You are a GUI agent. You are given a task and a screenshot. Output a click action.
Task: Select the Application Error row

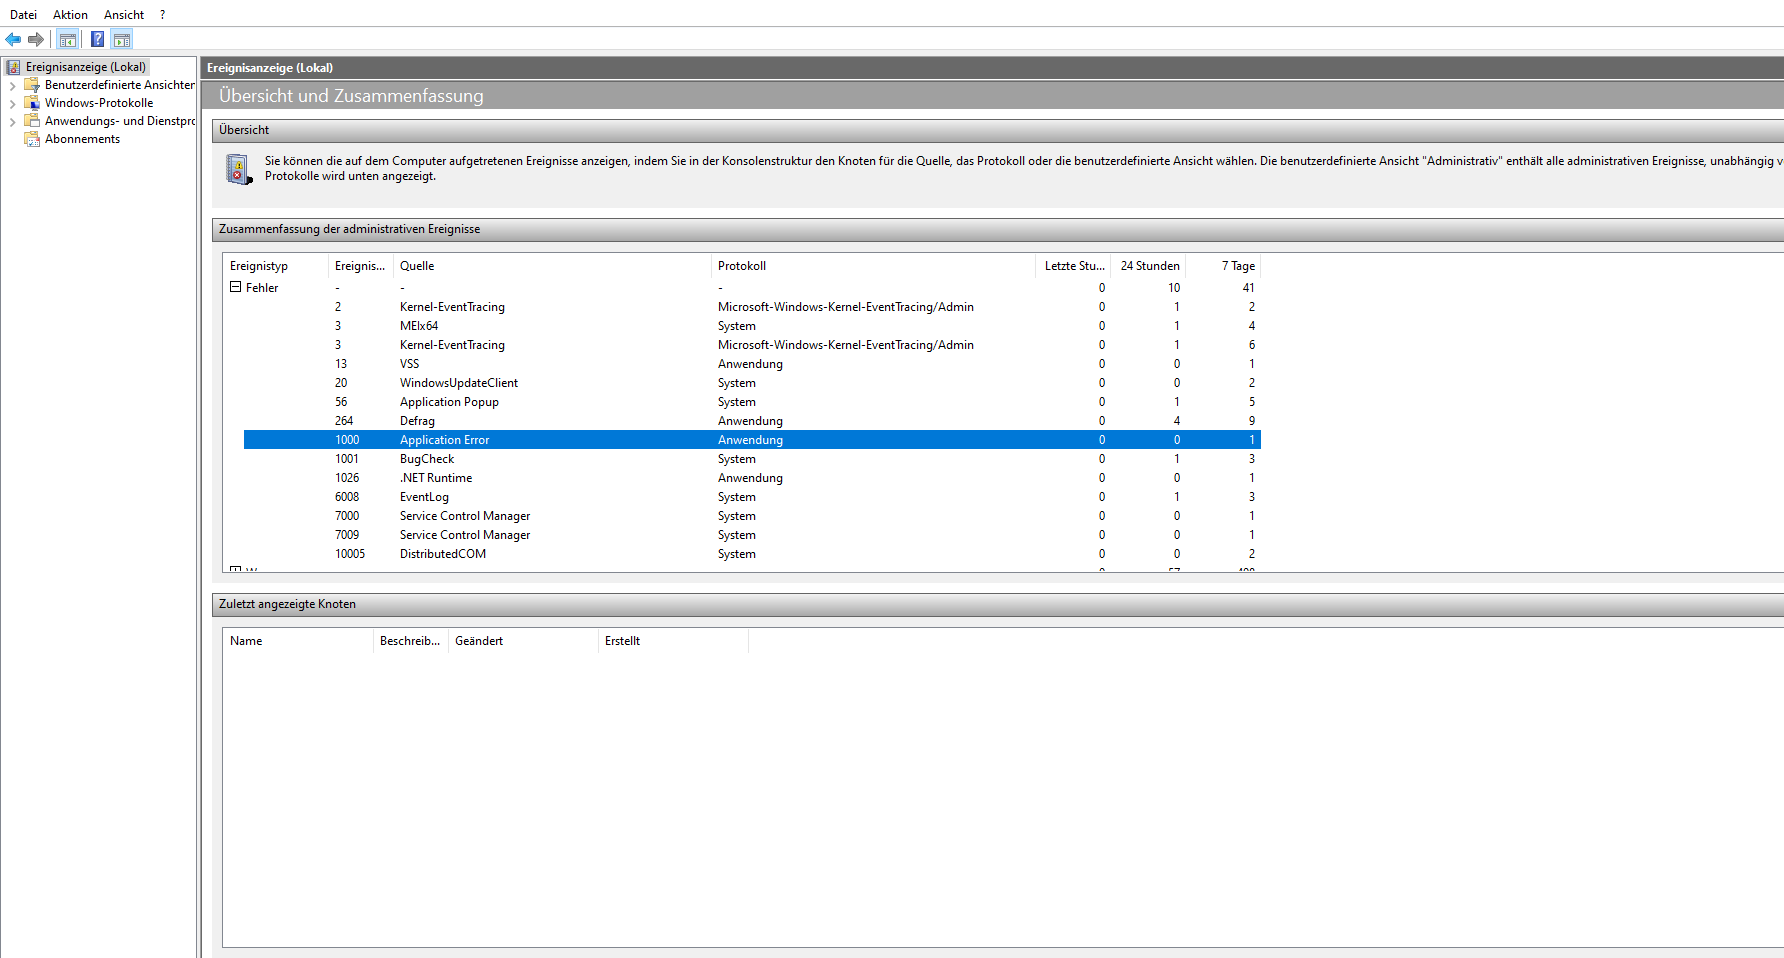tap(752, 440)
